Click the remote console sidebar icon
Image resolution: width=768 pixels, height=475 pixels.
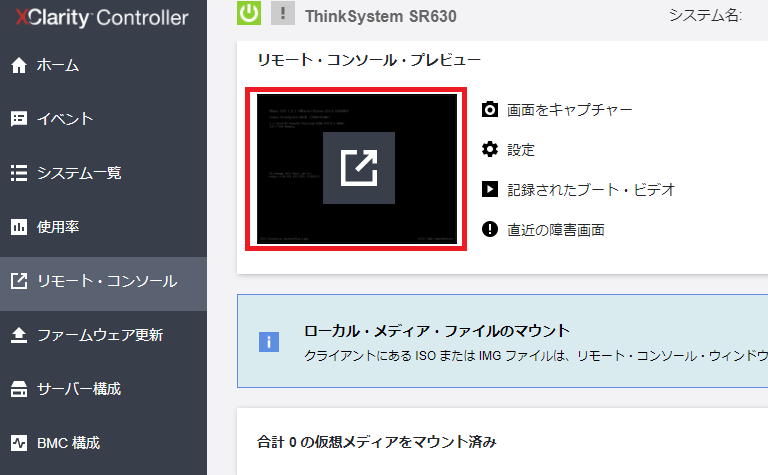pos(19,281)
